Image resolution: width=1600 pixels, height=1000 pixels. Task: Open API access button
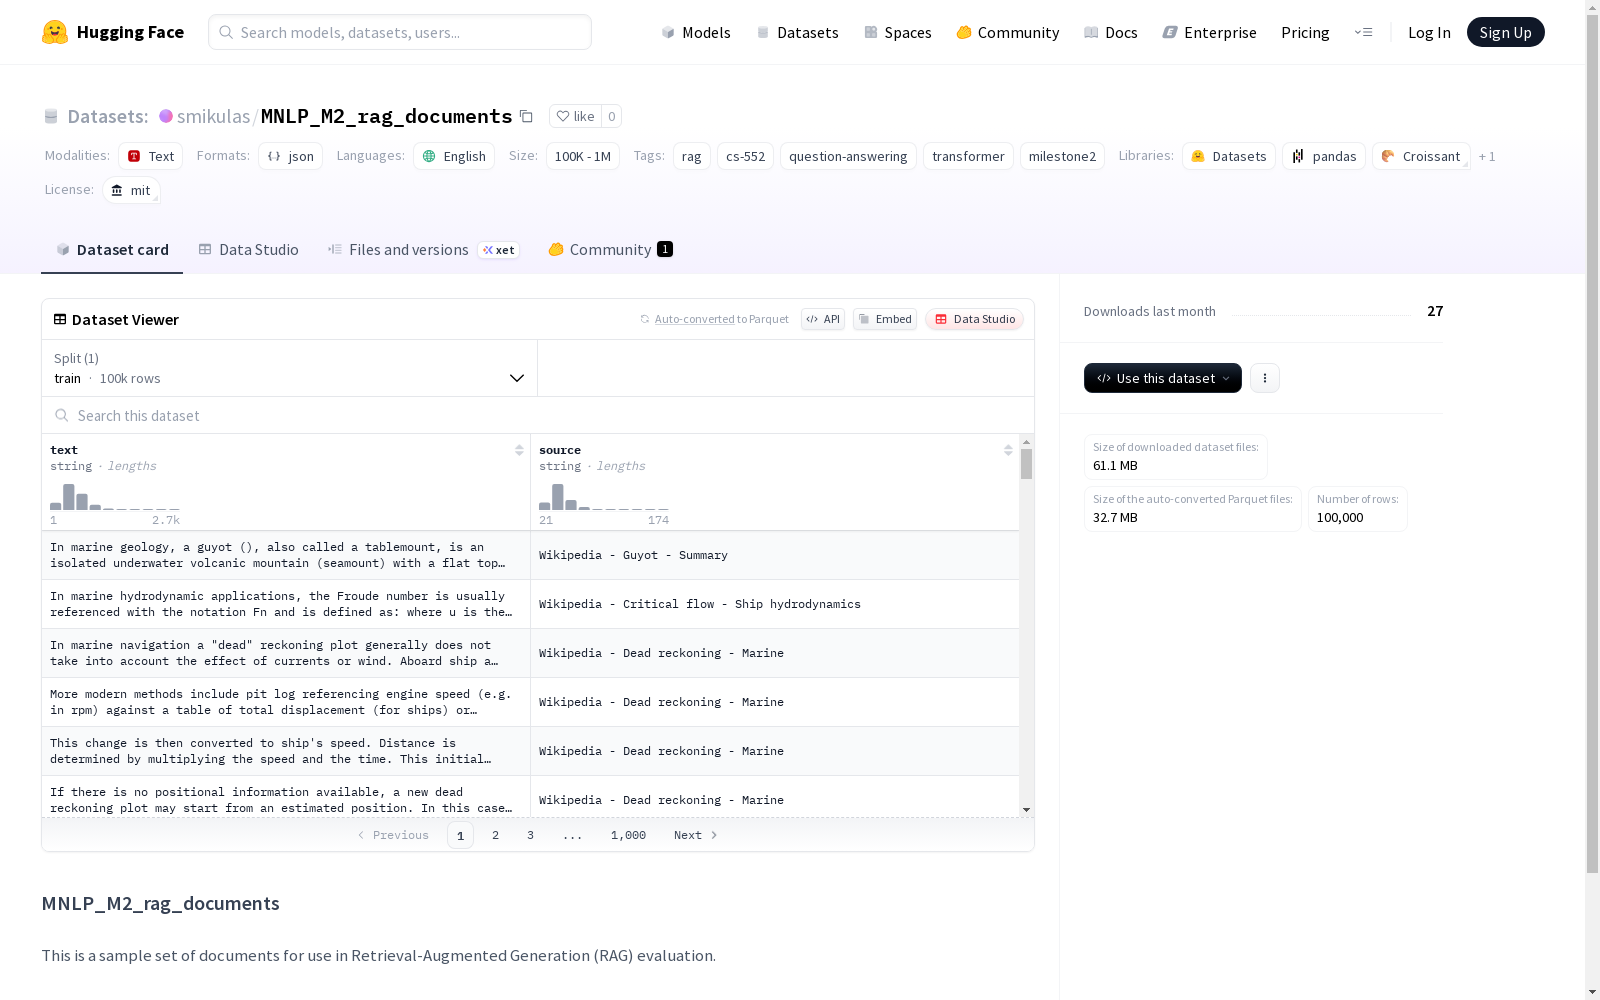click(823, 319)
